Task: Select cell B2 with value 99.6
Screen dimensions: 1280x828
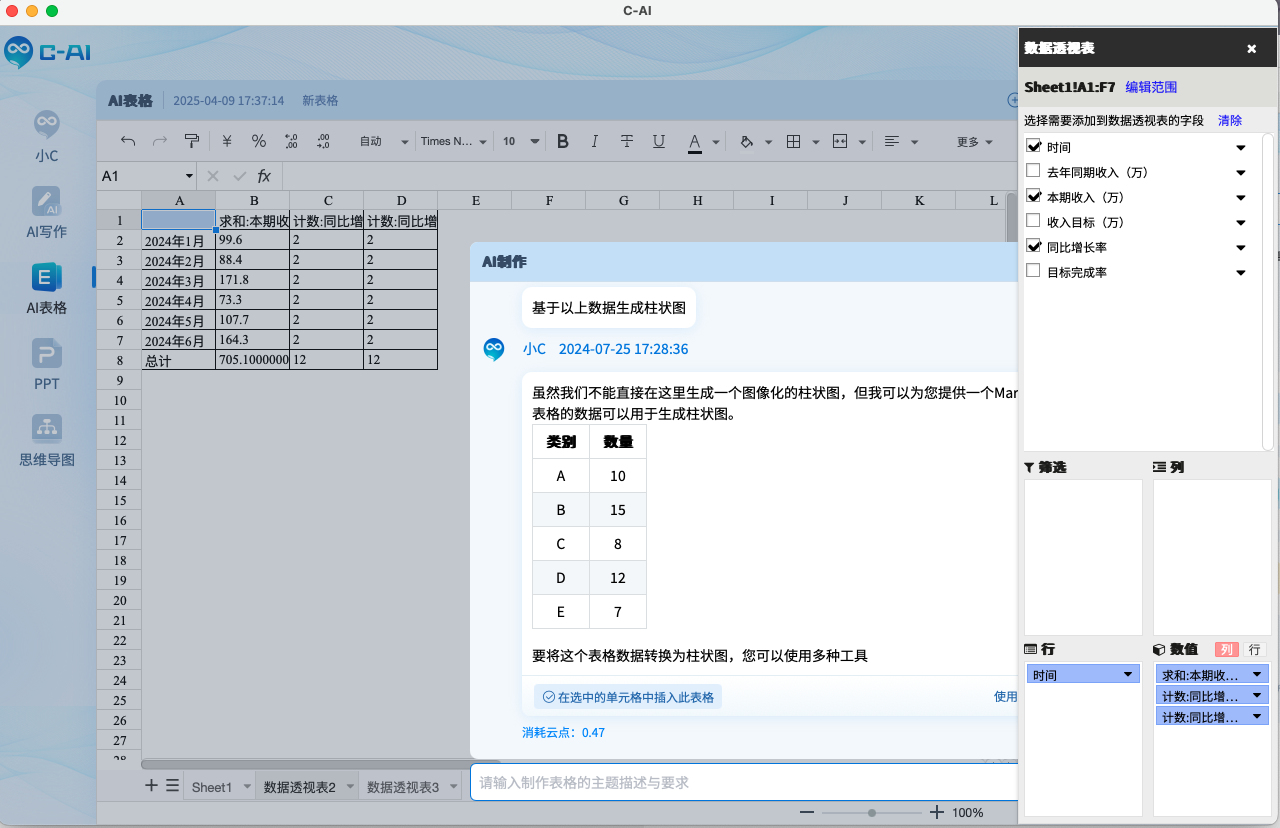Action: (252, 240)
